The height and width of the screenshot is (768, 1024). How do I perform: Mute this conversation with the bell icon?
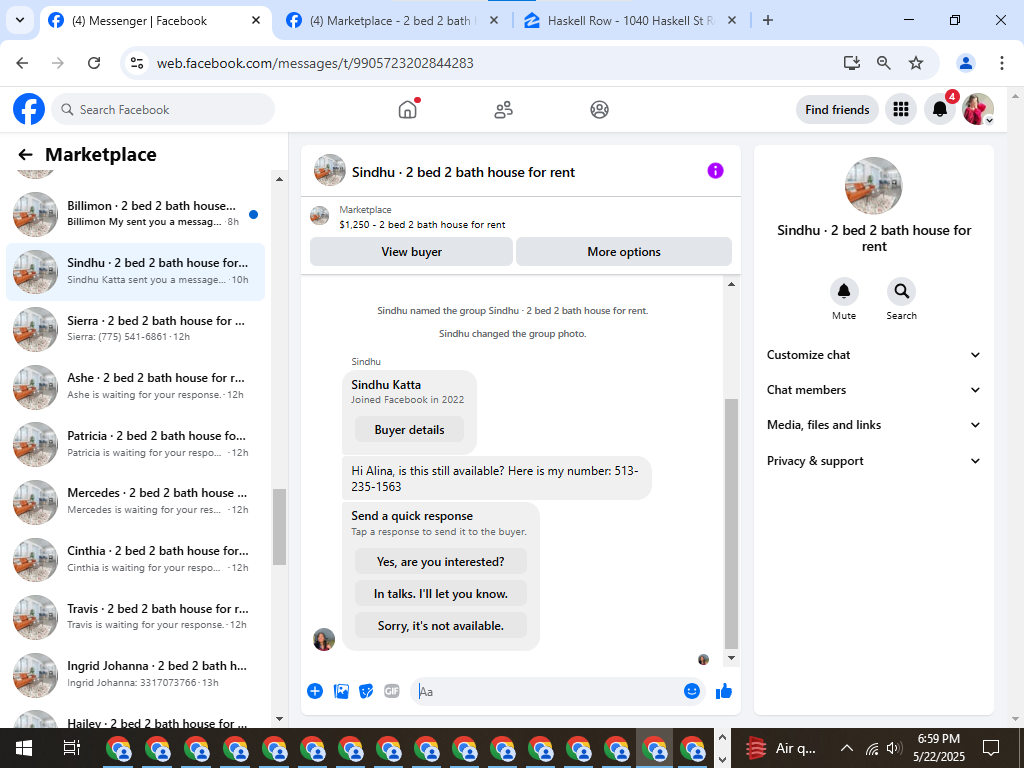[x=844, y=291]
